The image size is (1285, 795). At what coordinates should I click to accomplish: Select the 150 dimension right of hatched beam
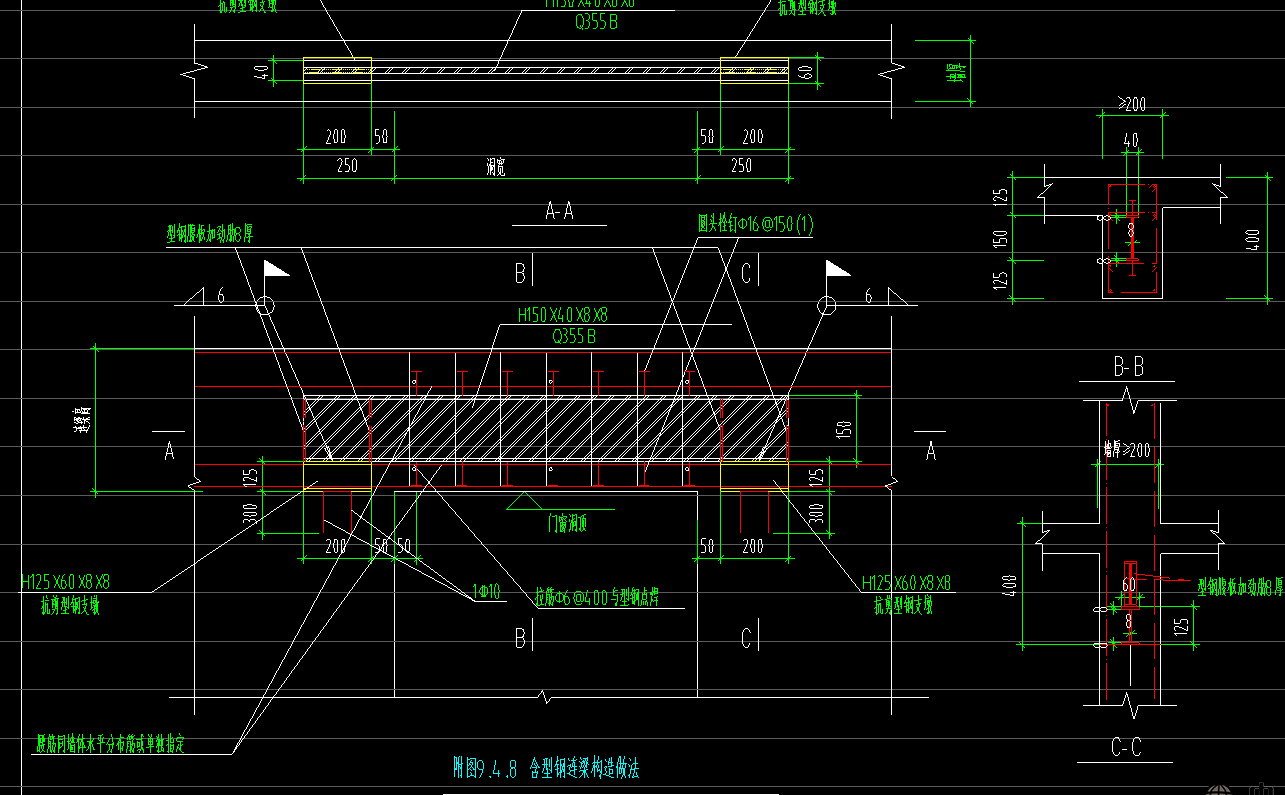coord(844,429)
